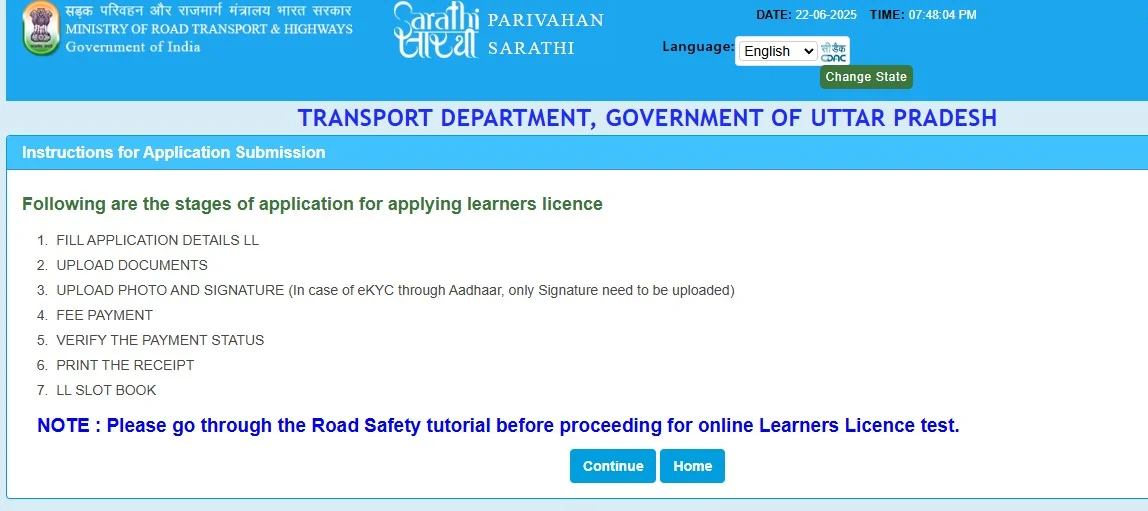The height and width of the screenshot is (511, 1148).
Task: Click the Ministry of Road Transport & Highways text
Action: [x=209, y=29]
